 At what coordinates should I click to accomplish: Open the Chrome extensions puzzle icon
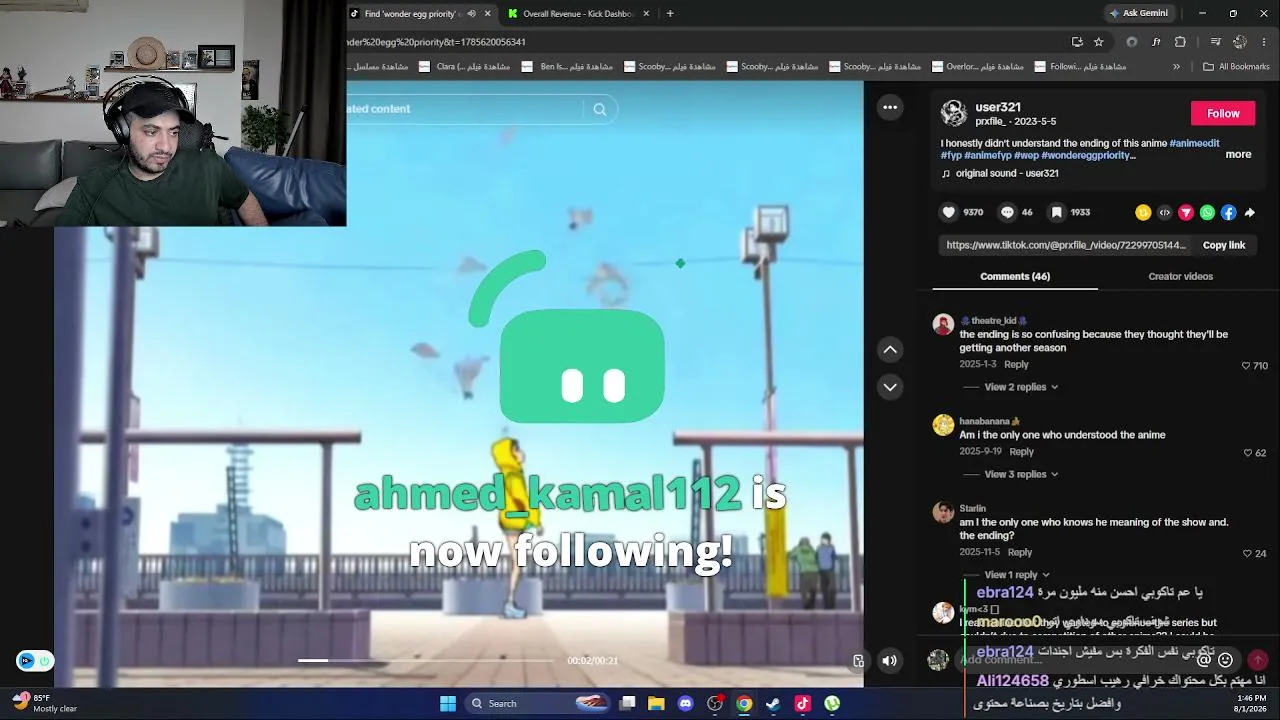point(1180,42)
